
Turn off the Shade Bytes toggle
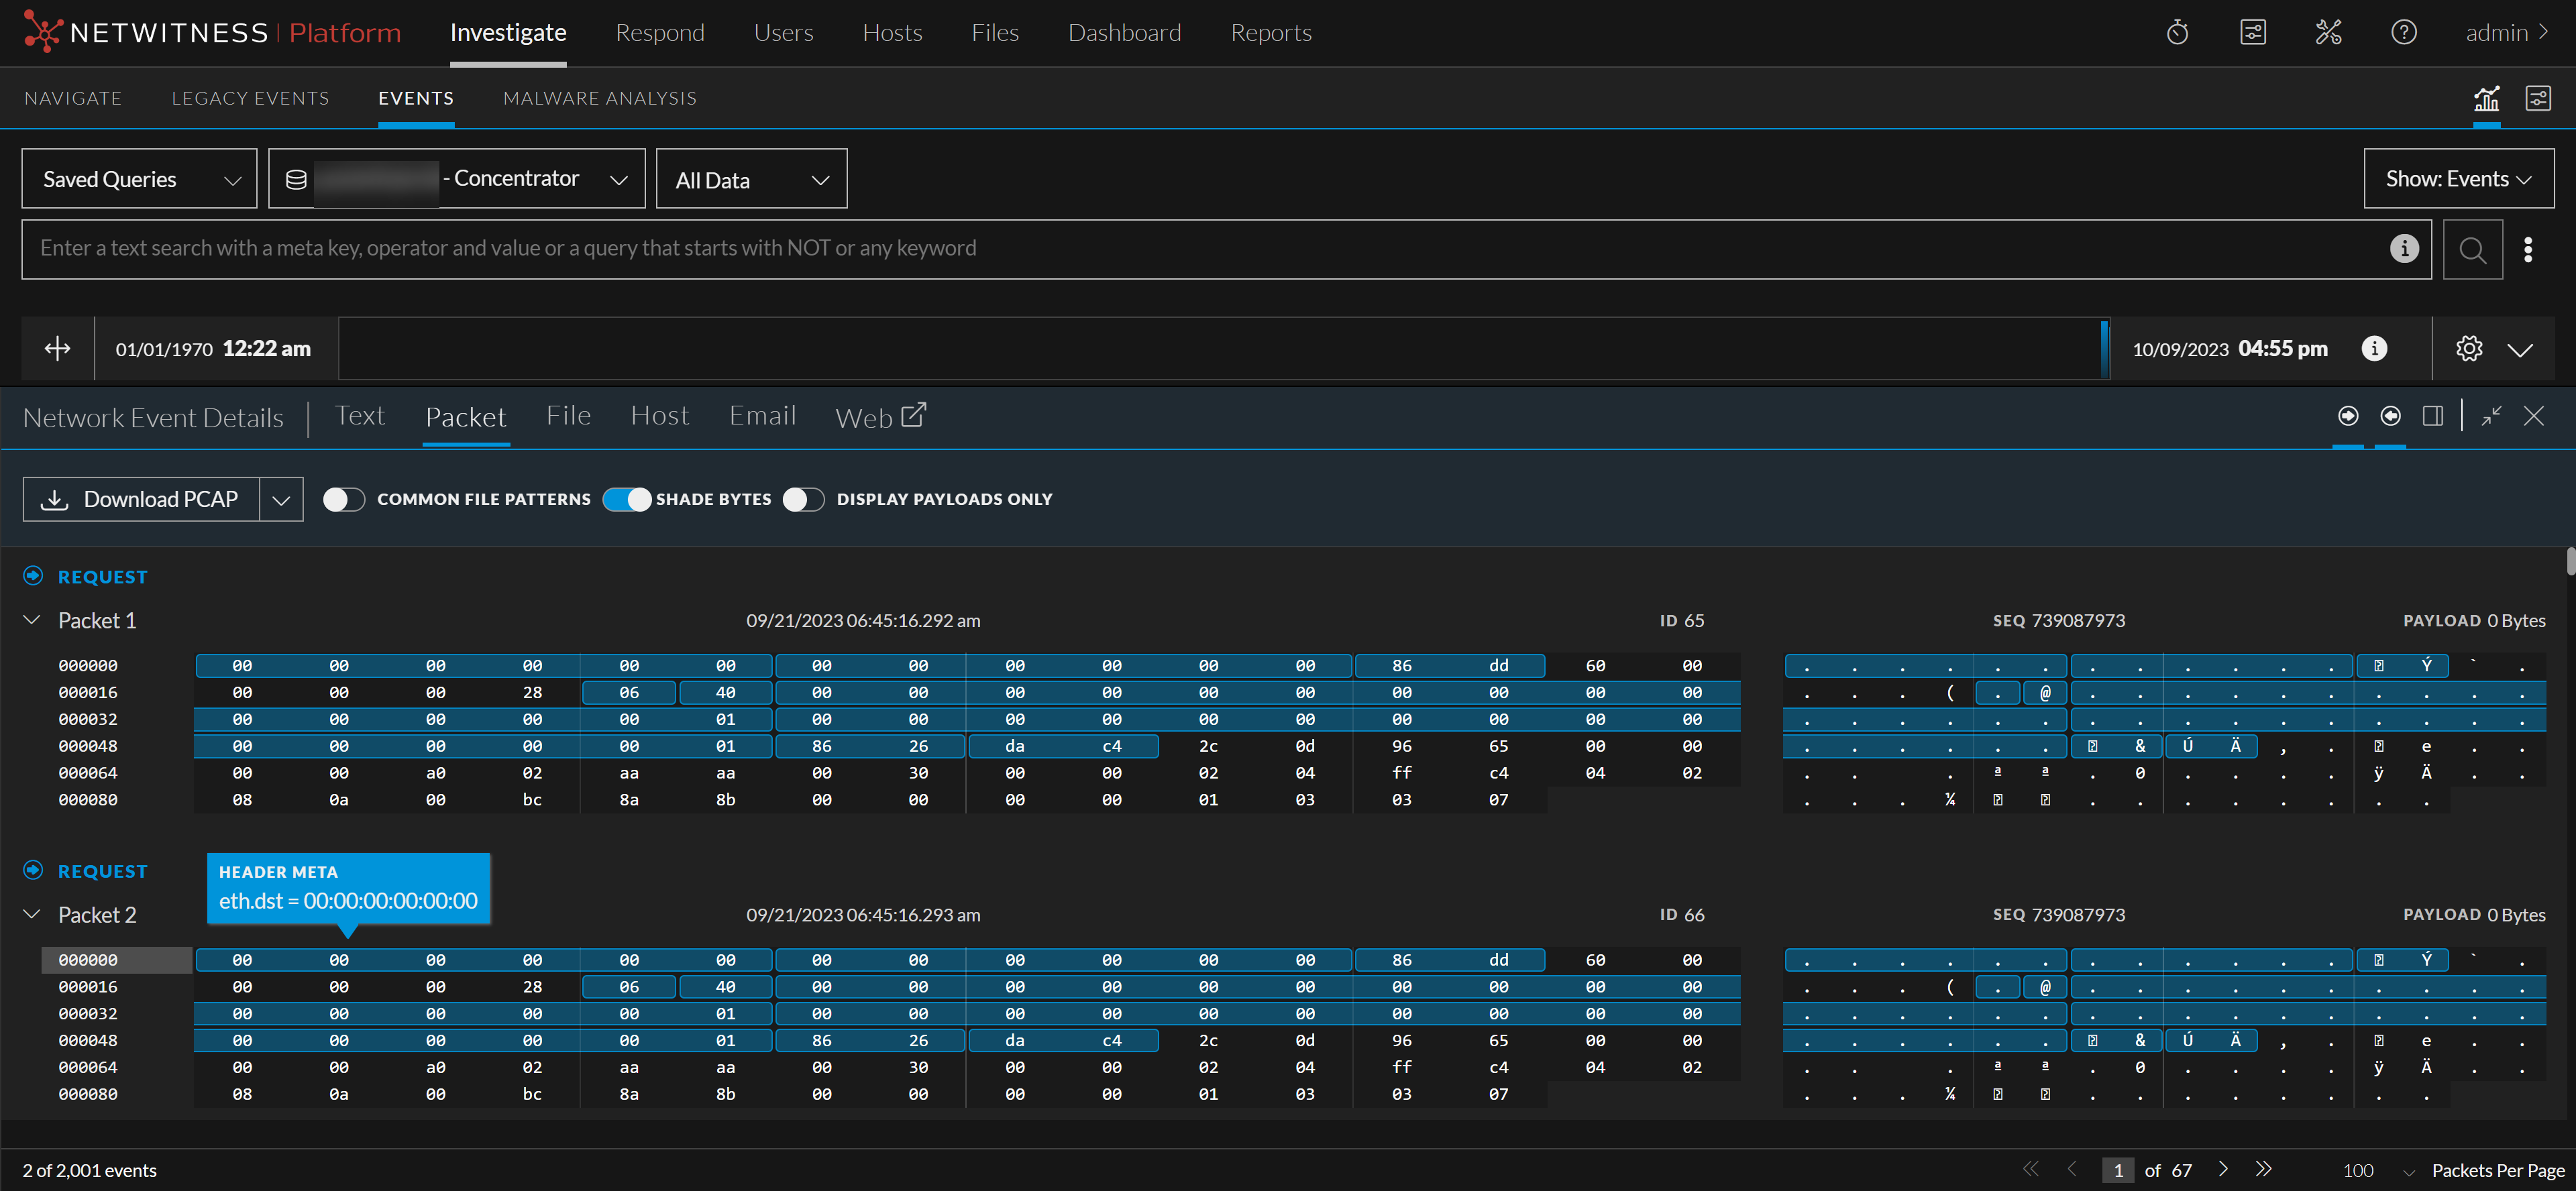627,499
